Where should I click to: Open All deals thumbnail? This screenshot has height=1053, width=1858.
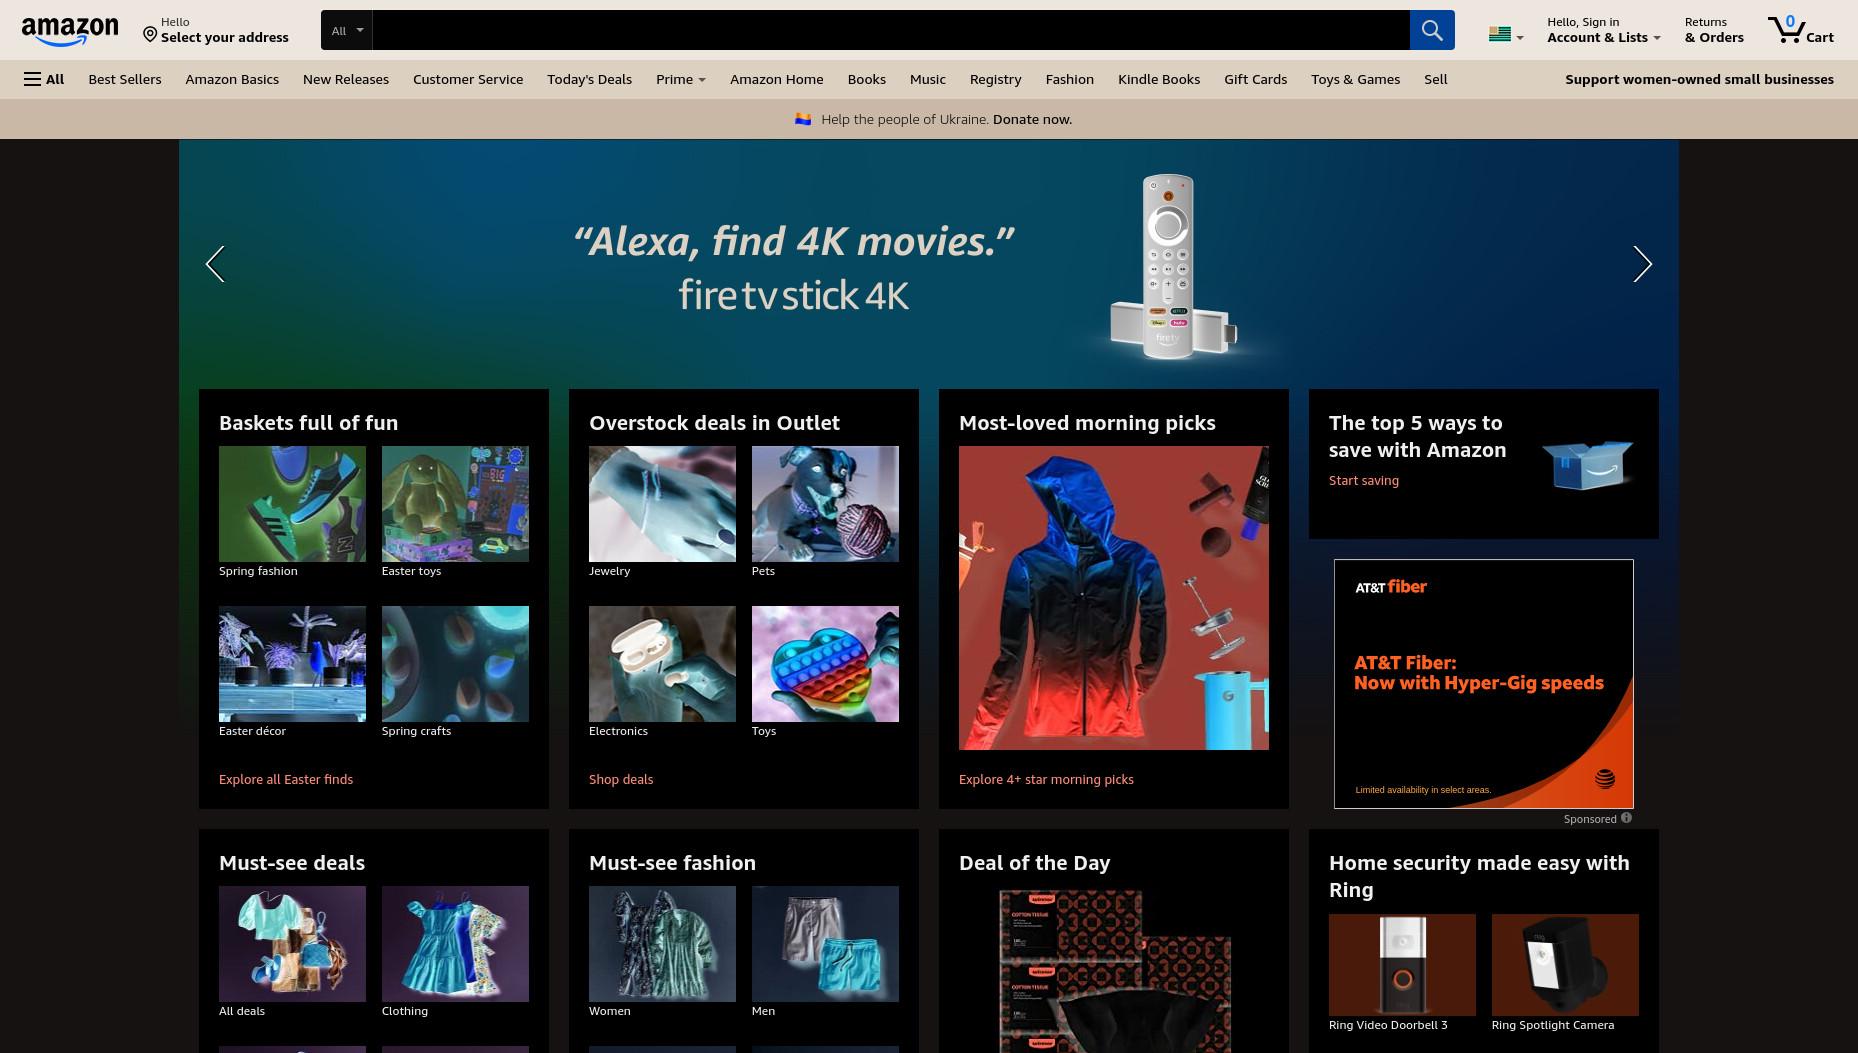pyautogui.click(x=292, y=944)
